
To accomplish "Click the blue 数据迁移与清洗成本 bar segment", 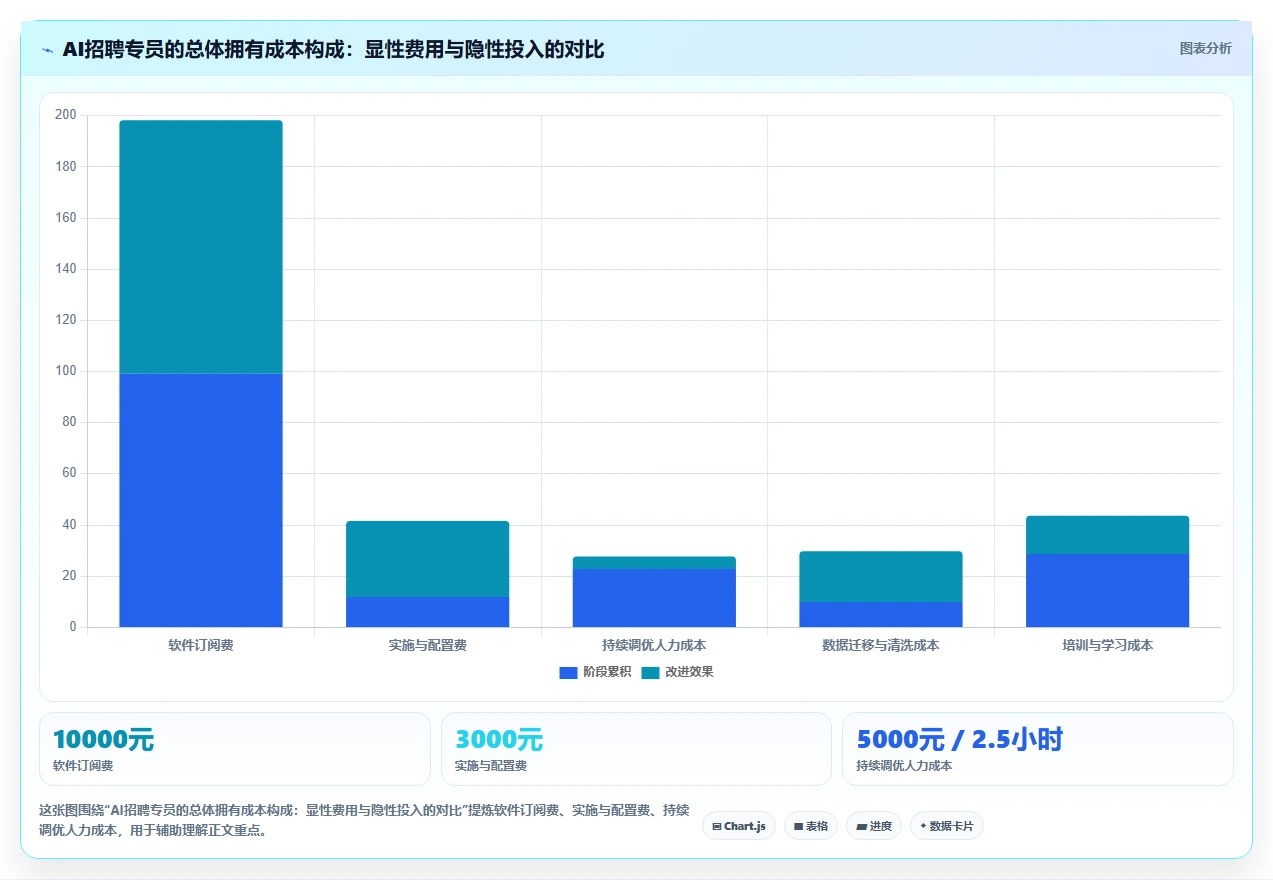I will click(881, 614).
